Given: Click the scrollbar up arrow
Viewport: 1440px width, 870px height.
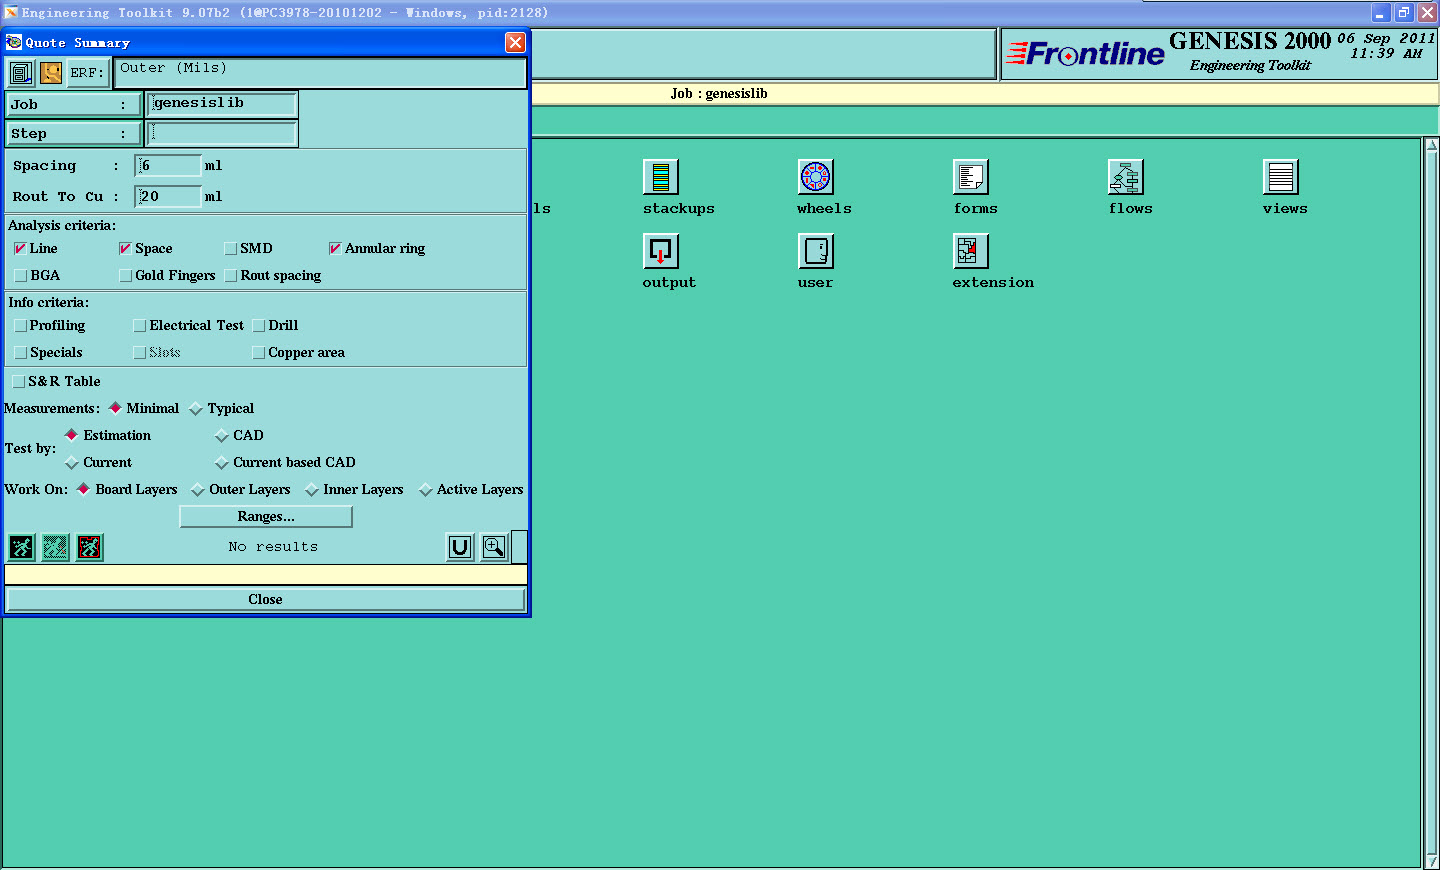Looking at the screenshot, I should tap(1431, 145).
